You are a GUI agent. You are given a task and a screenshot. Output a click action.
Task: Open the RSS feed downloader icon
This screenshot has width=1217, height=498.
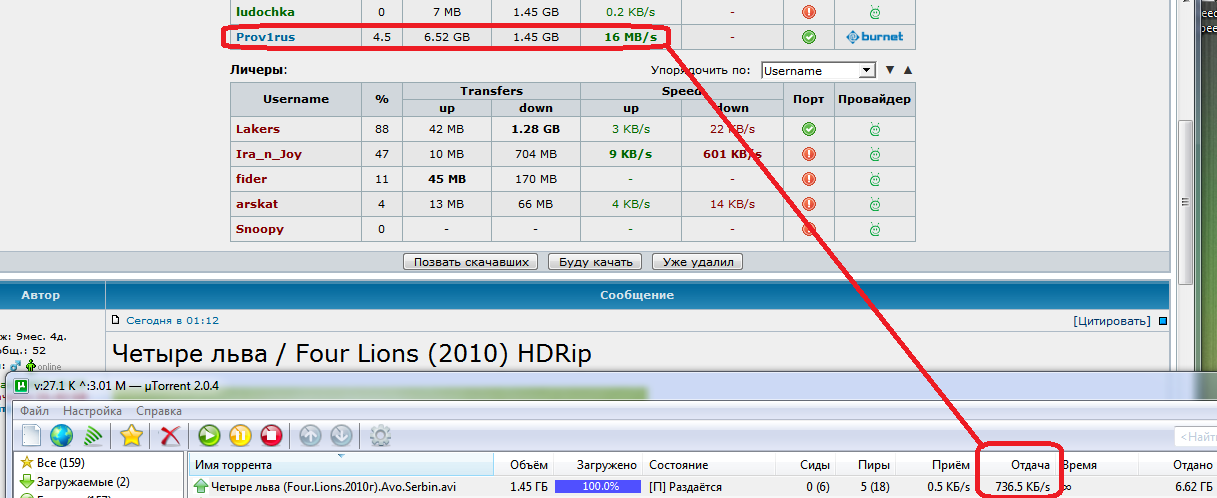pyautogui.click(x=93, y=436)
